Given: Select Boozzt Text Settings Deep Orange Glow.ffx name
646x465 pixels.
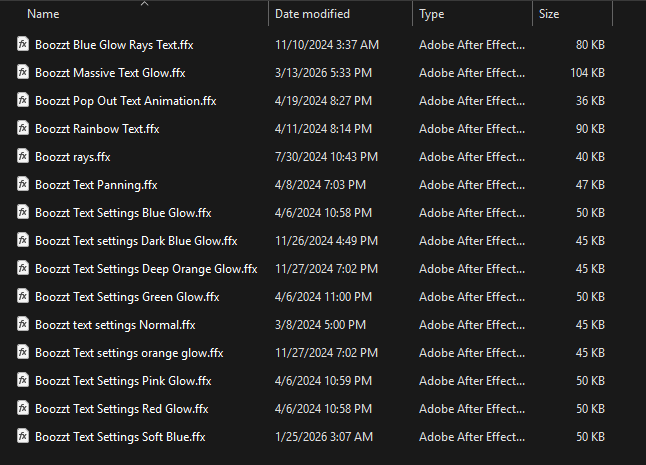Looking at the screenshot, I should tap(146, 268).
